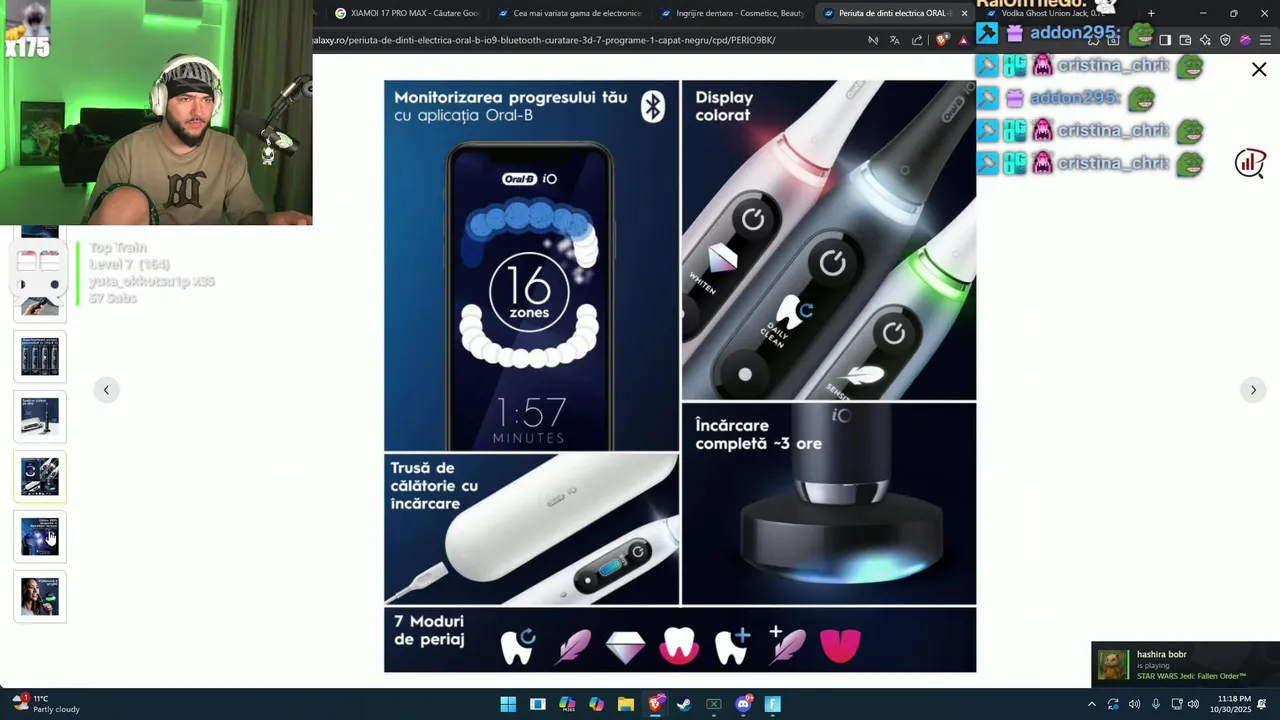Go to the previous product image
Viewport: 1280px width, 720px height.
106,390
